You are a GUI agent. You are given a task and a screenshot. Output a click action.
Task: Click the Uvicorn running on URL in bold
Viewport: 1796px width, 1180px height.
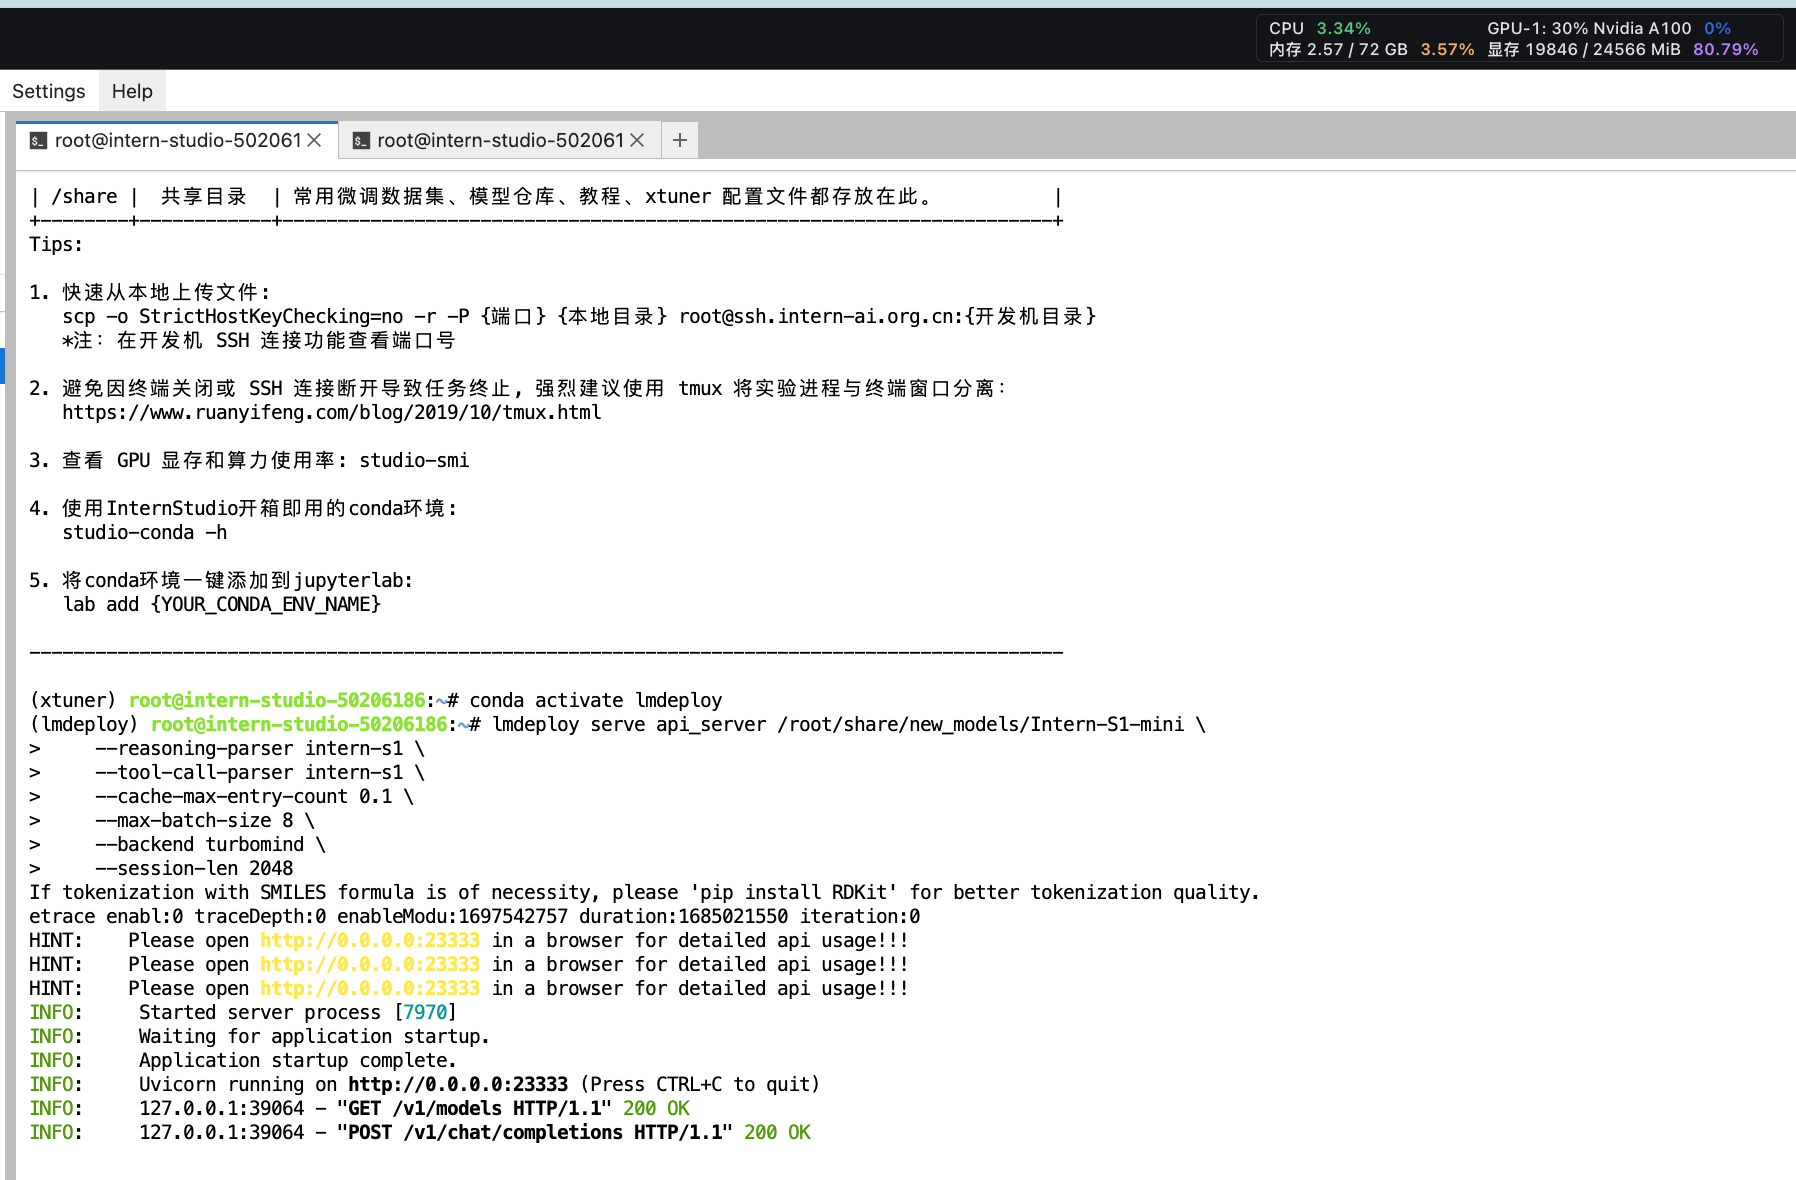pyautogui.click(x=457, y=1084)
